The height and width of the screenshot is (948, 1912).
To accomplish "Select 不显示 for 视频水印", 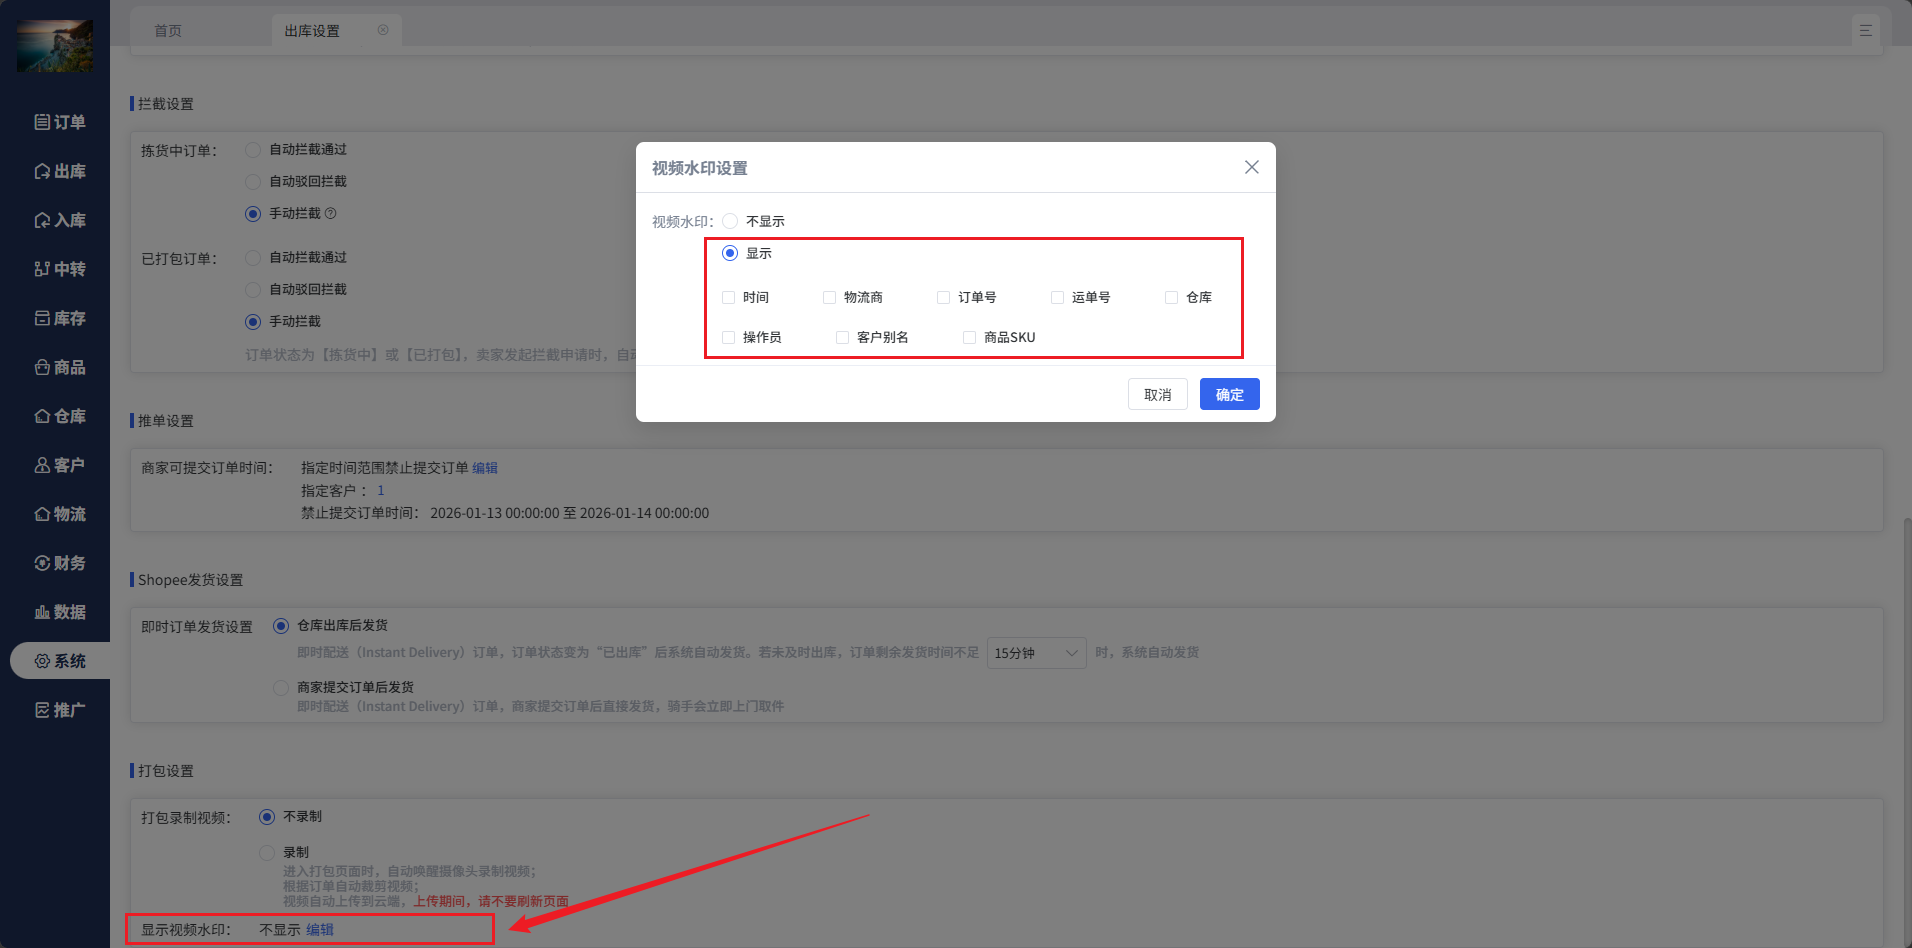I will click(730, 221).
